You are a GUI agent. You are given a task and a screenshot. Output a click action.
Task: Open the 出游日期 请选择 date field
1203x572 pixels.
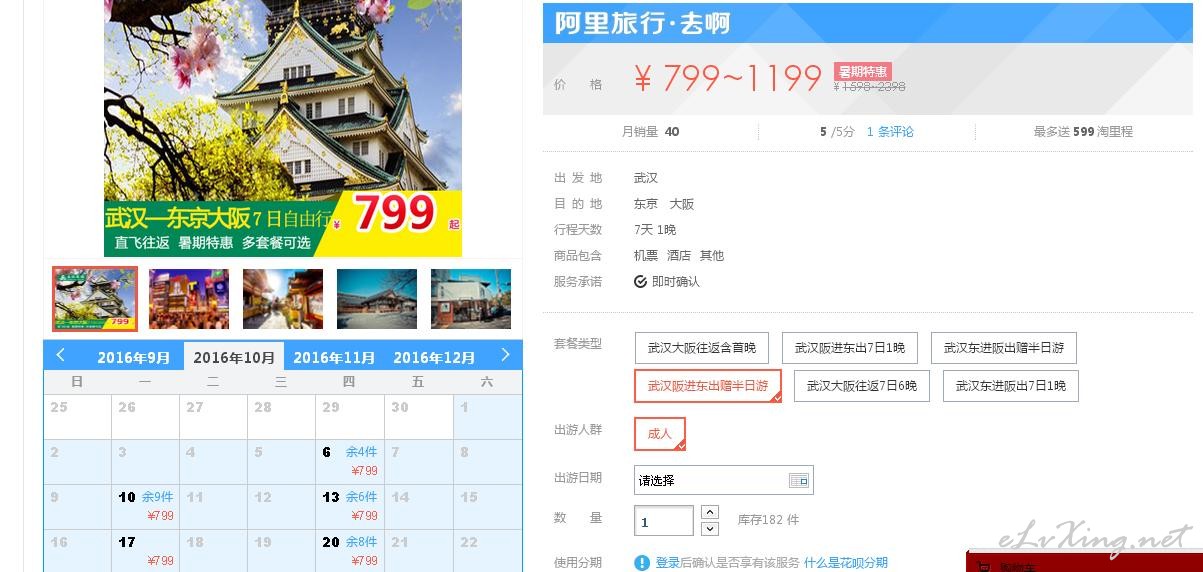click(x=724, y=480)
